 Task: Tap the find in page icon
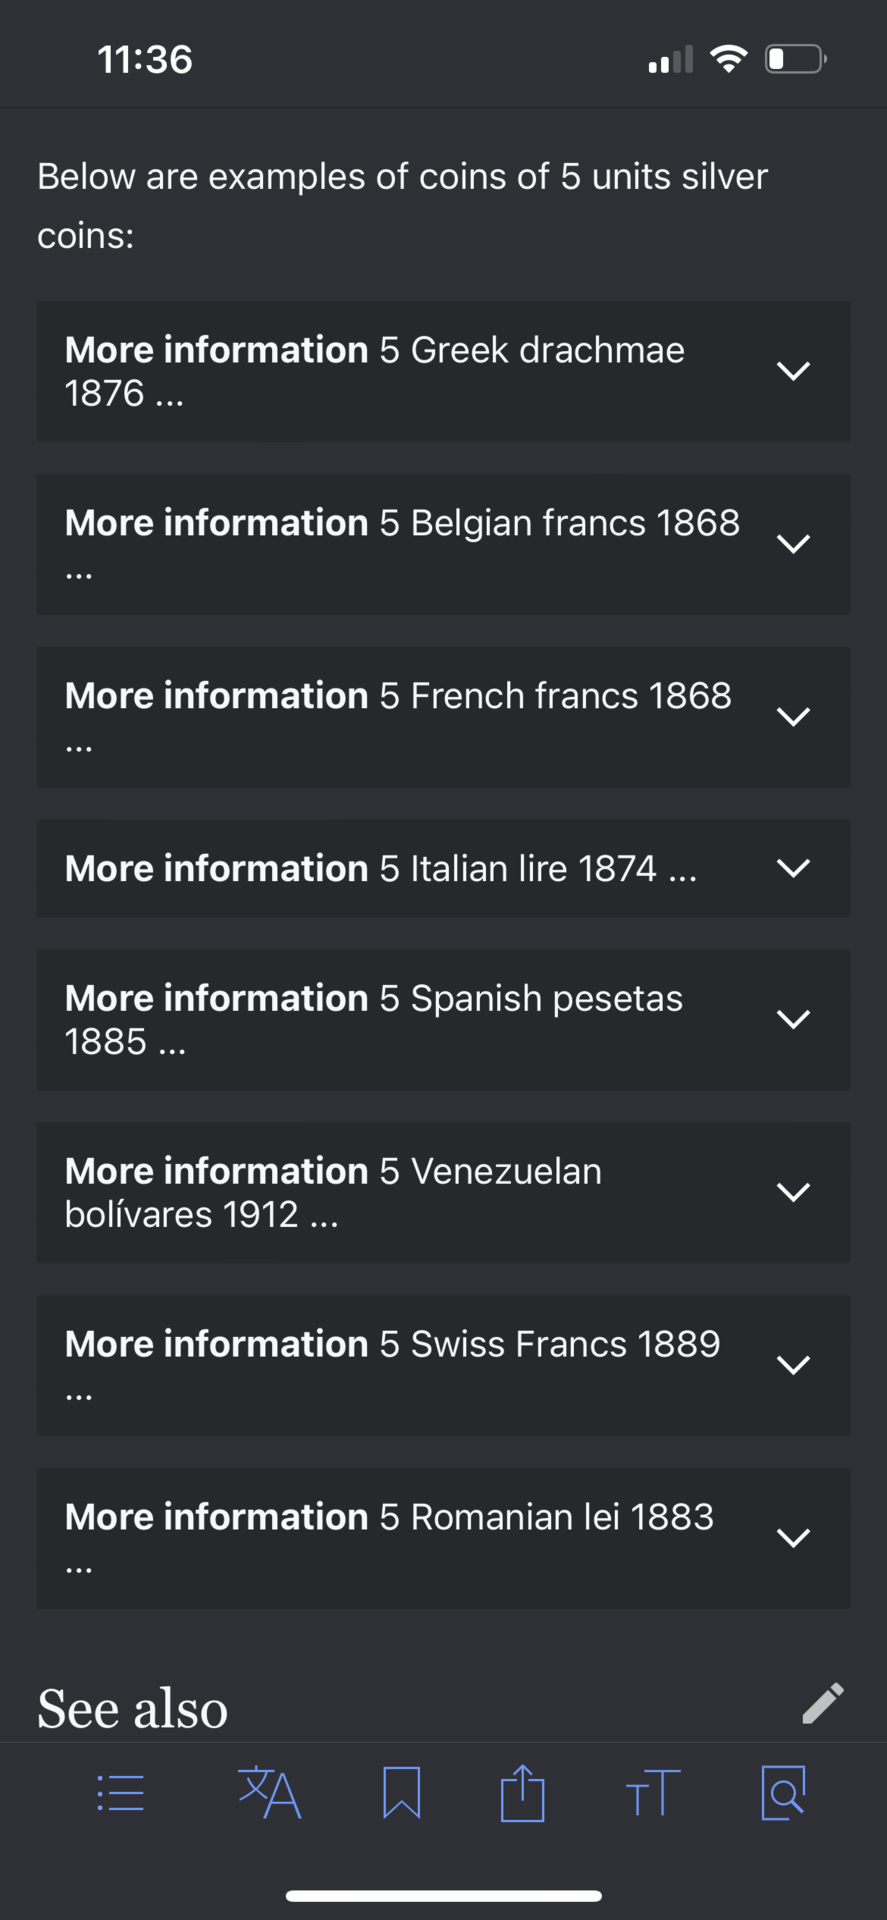pyautogui.click(x=783, y=1792)
